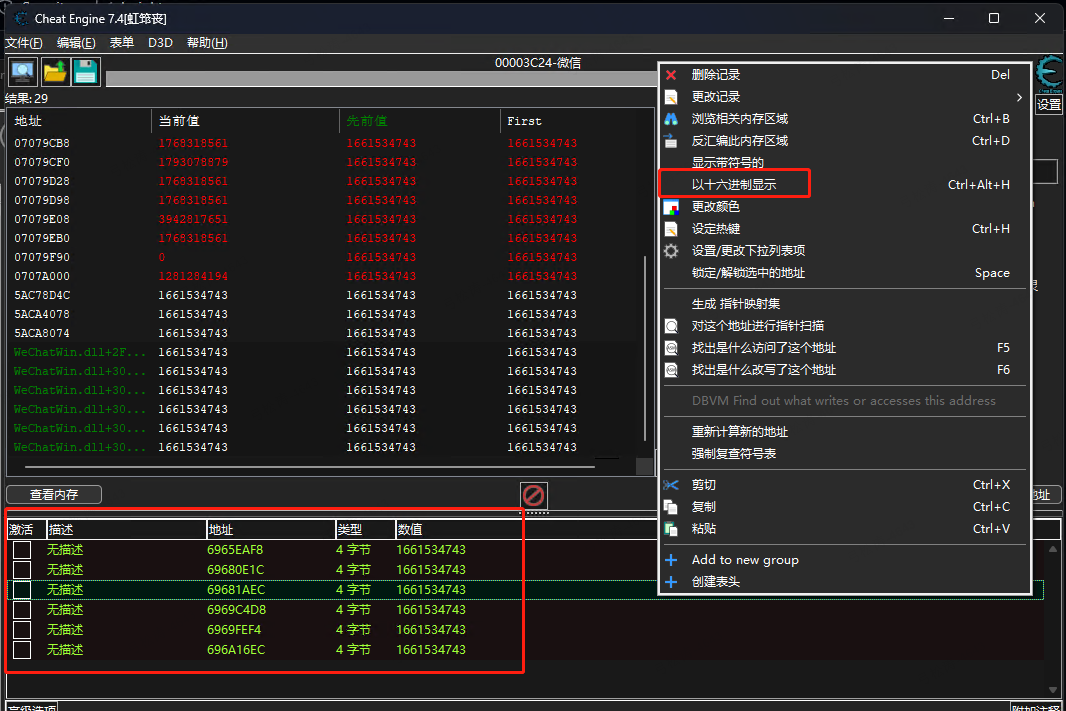Click the red clear-list icon

point(534,496)
